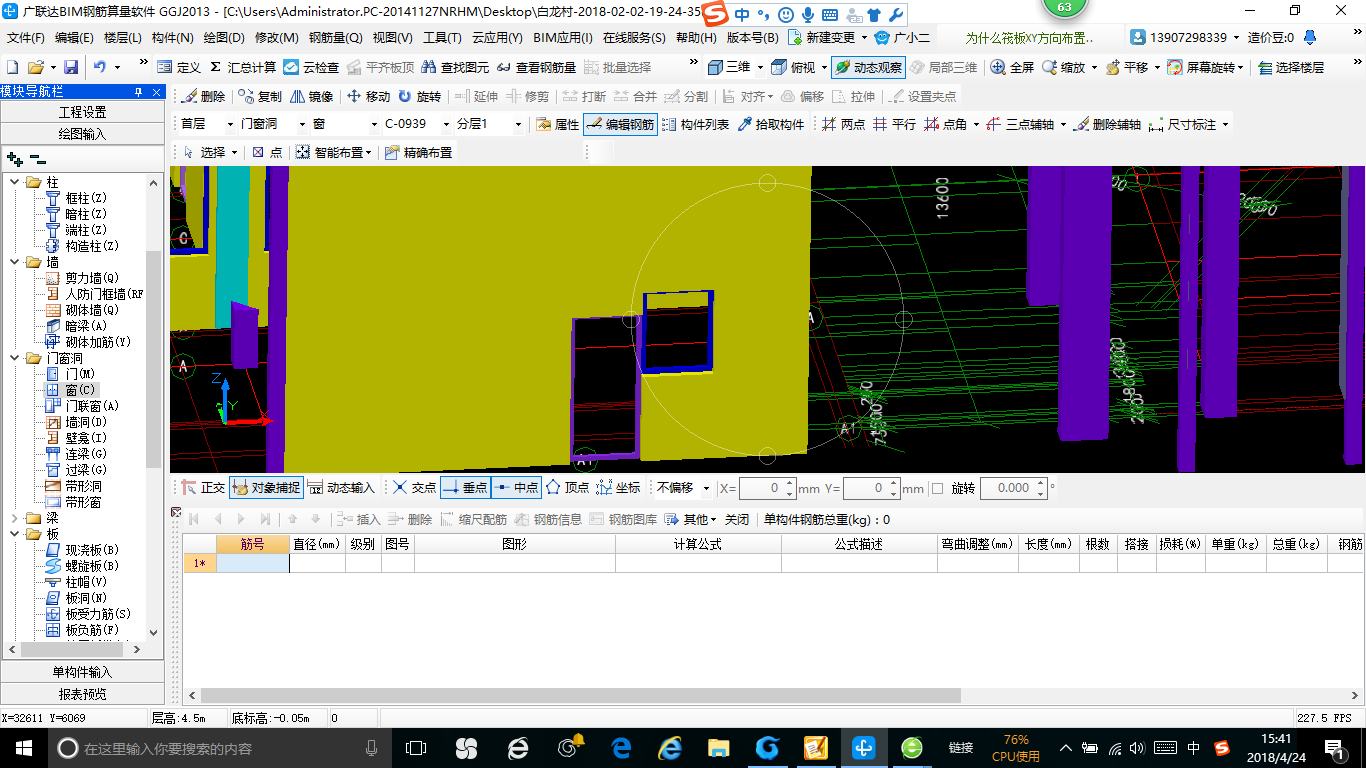Click the X coordinate input field
1366x768 pixels.
pyautogui.click(x=766, y=488)
